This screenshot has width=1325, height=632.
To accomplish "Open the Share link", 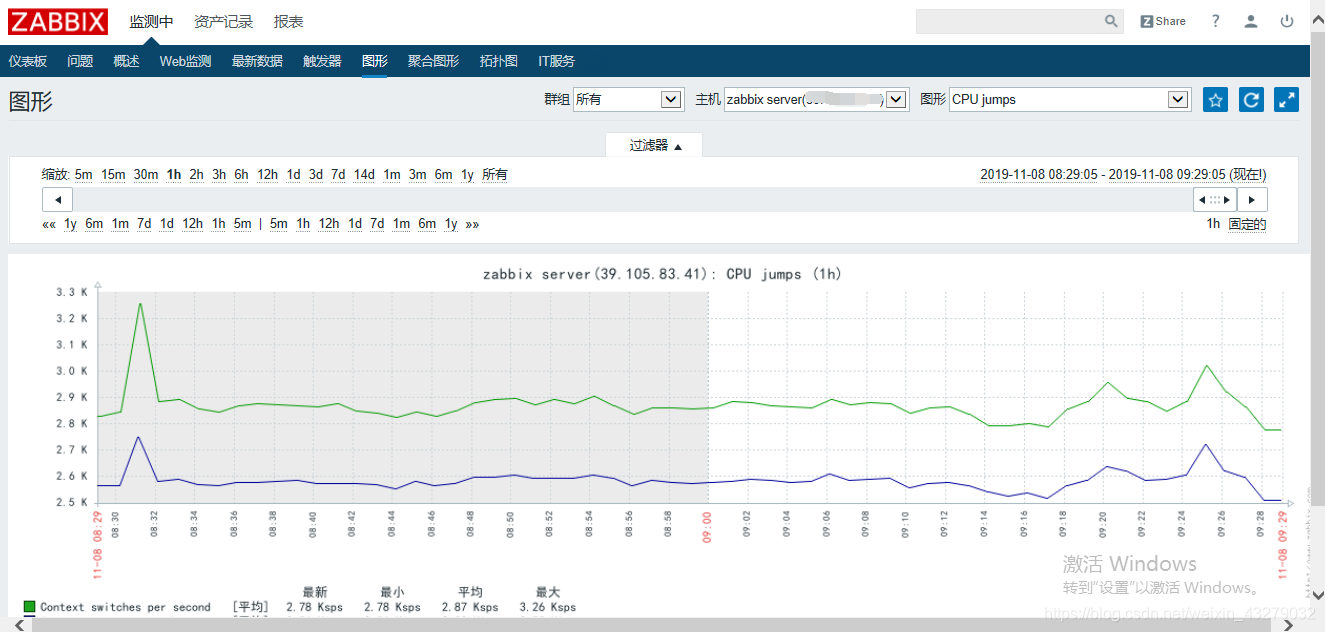I will (x=1163, y=21).
